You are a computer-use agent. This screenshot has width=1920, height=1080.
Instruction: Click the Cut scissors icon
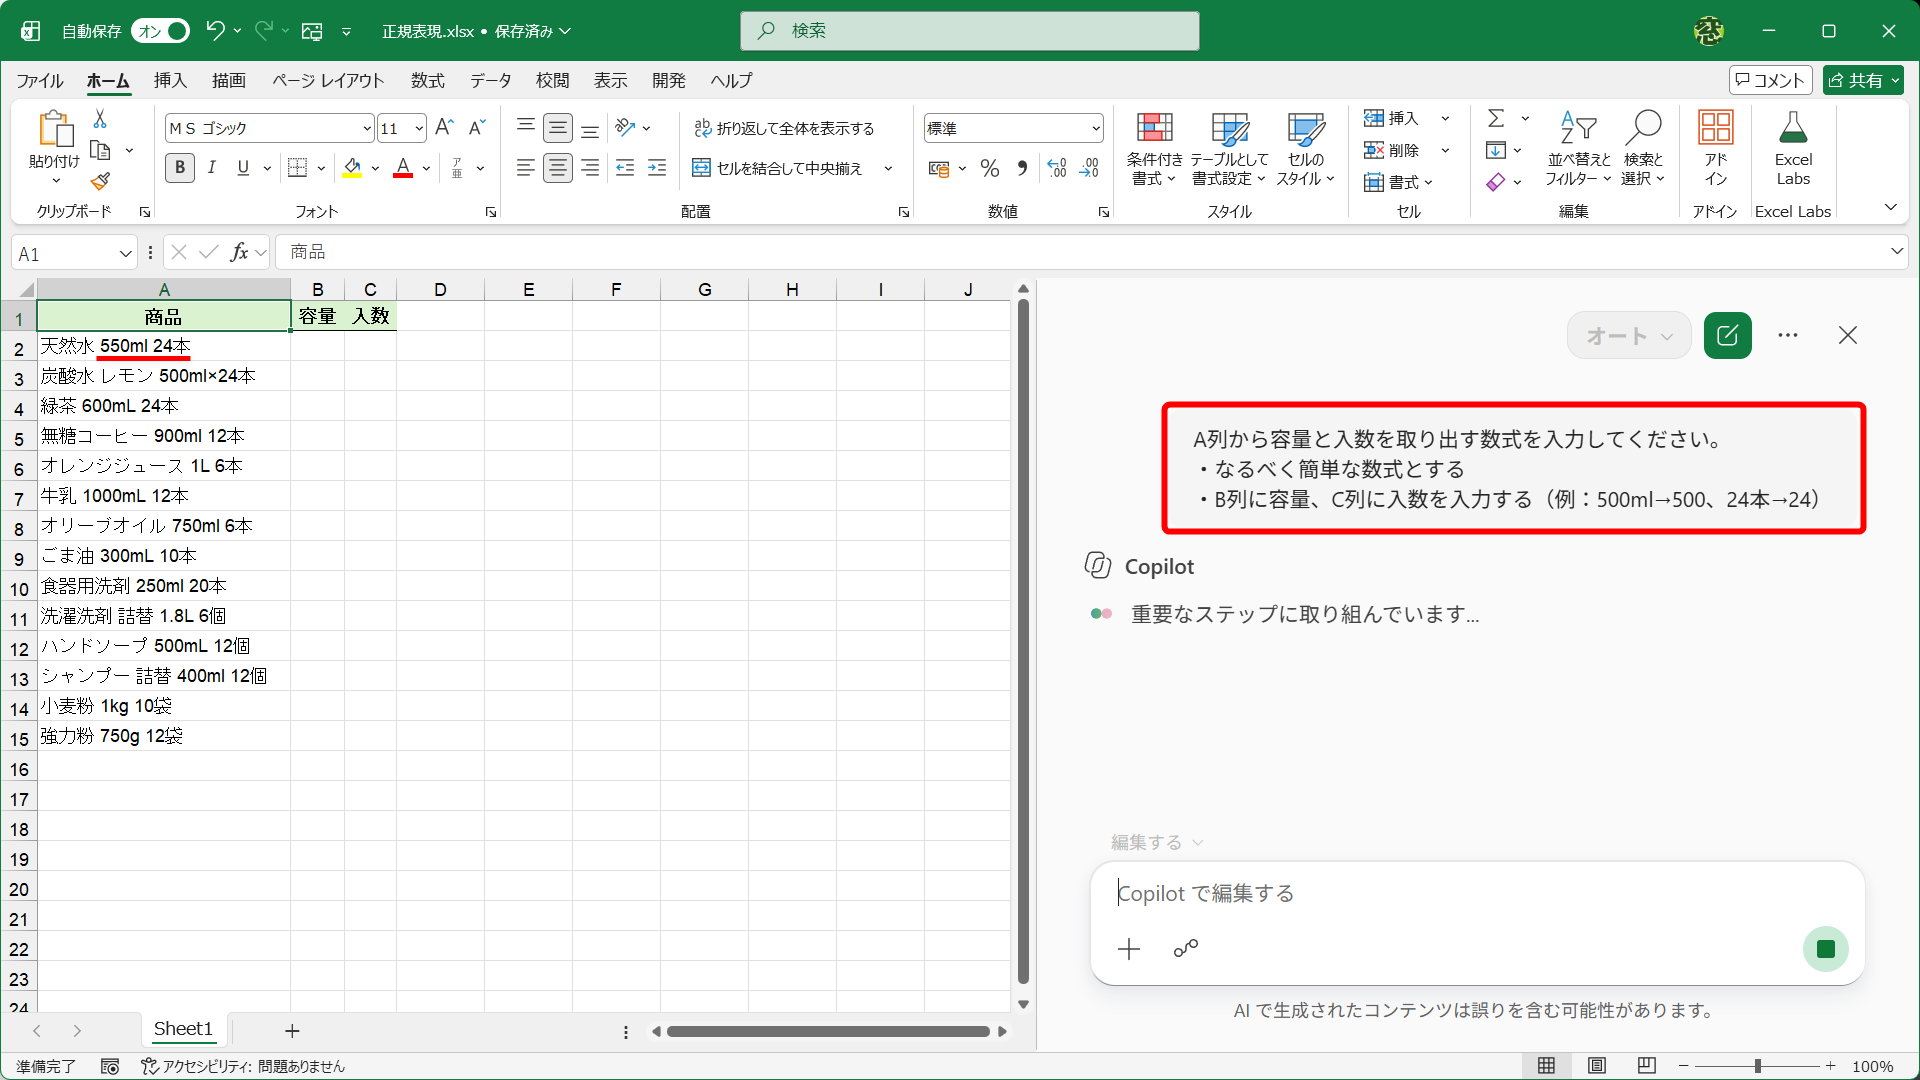[x=100, y=119]
